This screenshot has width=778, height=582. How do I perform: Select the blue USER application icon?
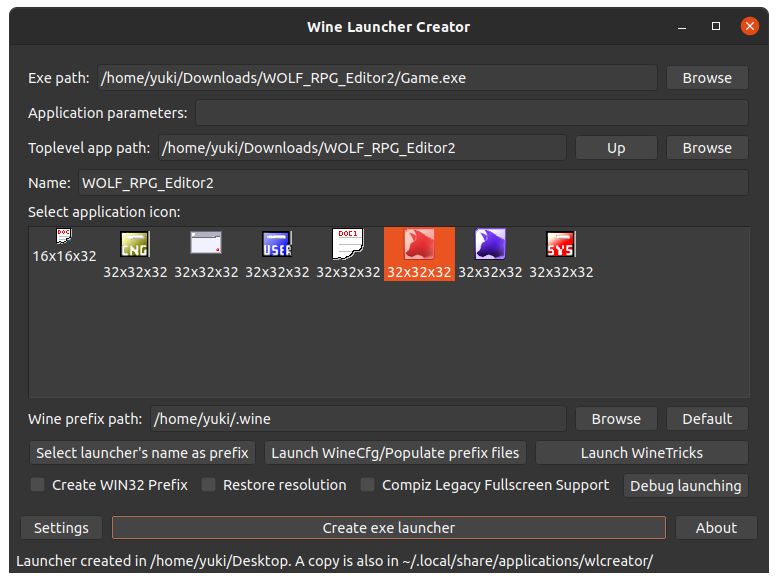tap(277, 254)
